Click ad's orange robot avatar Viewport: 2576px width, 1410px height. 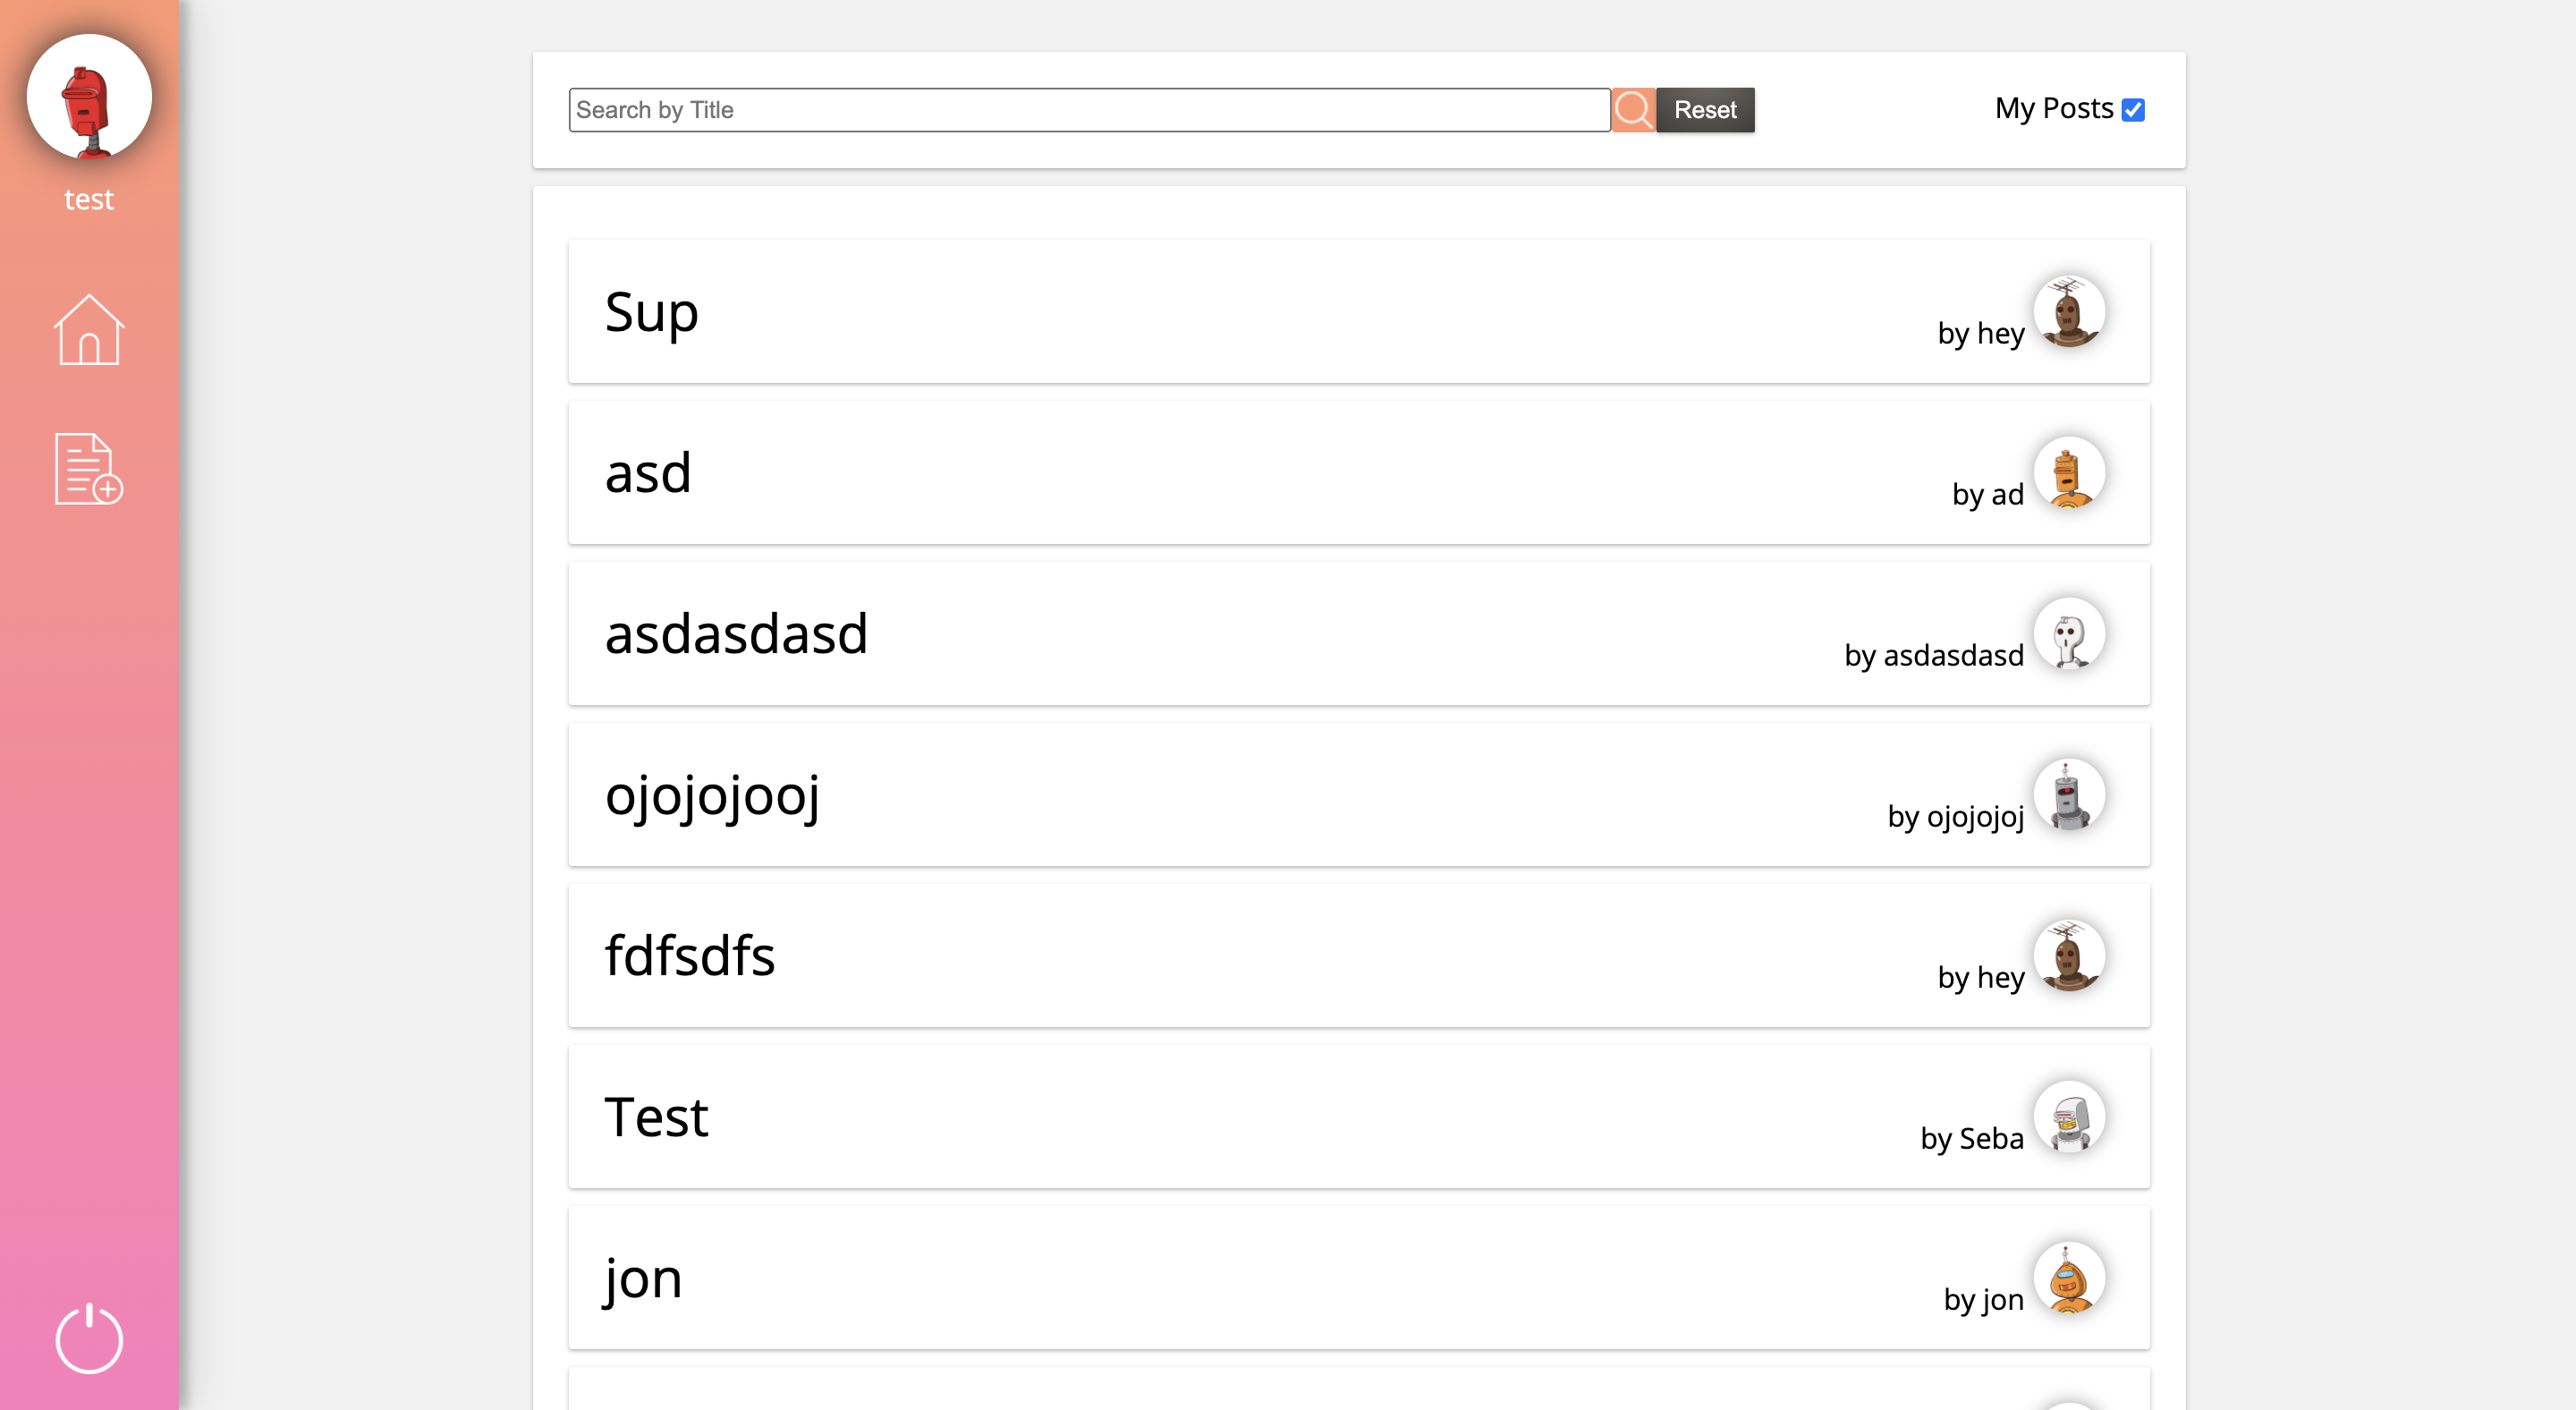click(2068, 472)
